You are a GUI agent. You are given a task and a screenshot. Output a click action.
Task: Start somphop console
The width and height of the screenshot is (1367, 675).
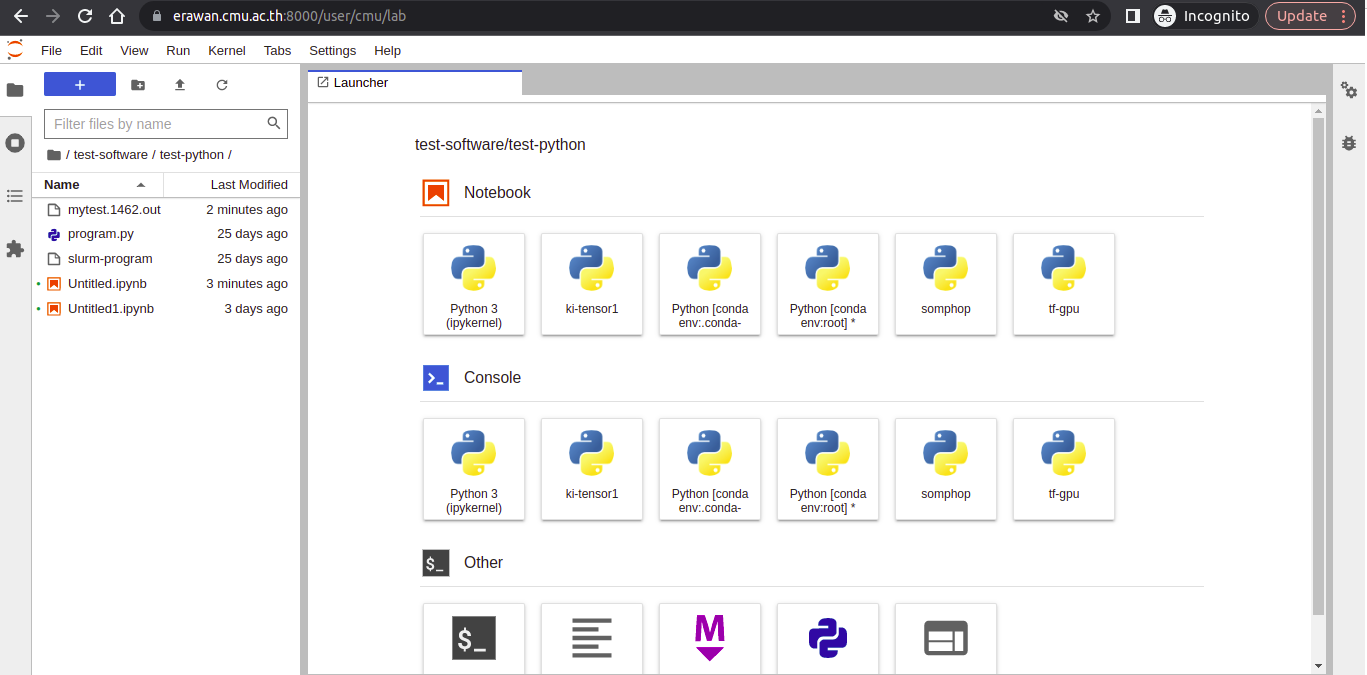946,469
